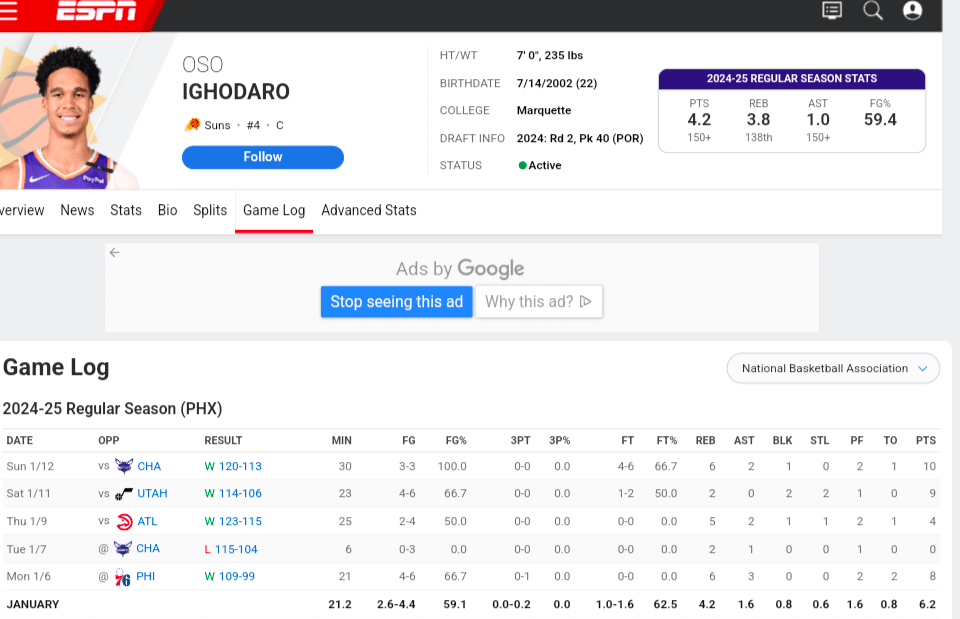Click the 76ers logo in Mon 1/6 row
This screenshot has width=960, height=619.
[123, 577]
